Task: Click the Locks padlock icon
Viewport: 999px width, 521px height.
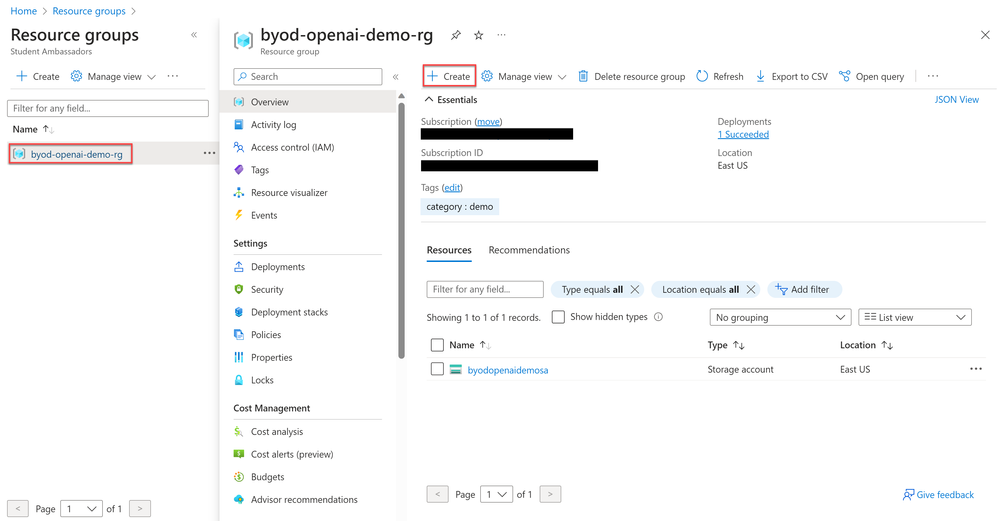Action: click(x=239, y=380)
